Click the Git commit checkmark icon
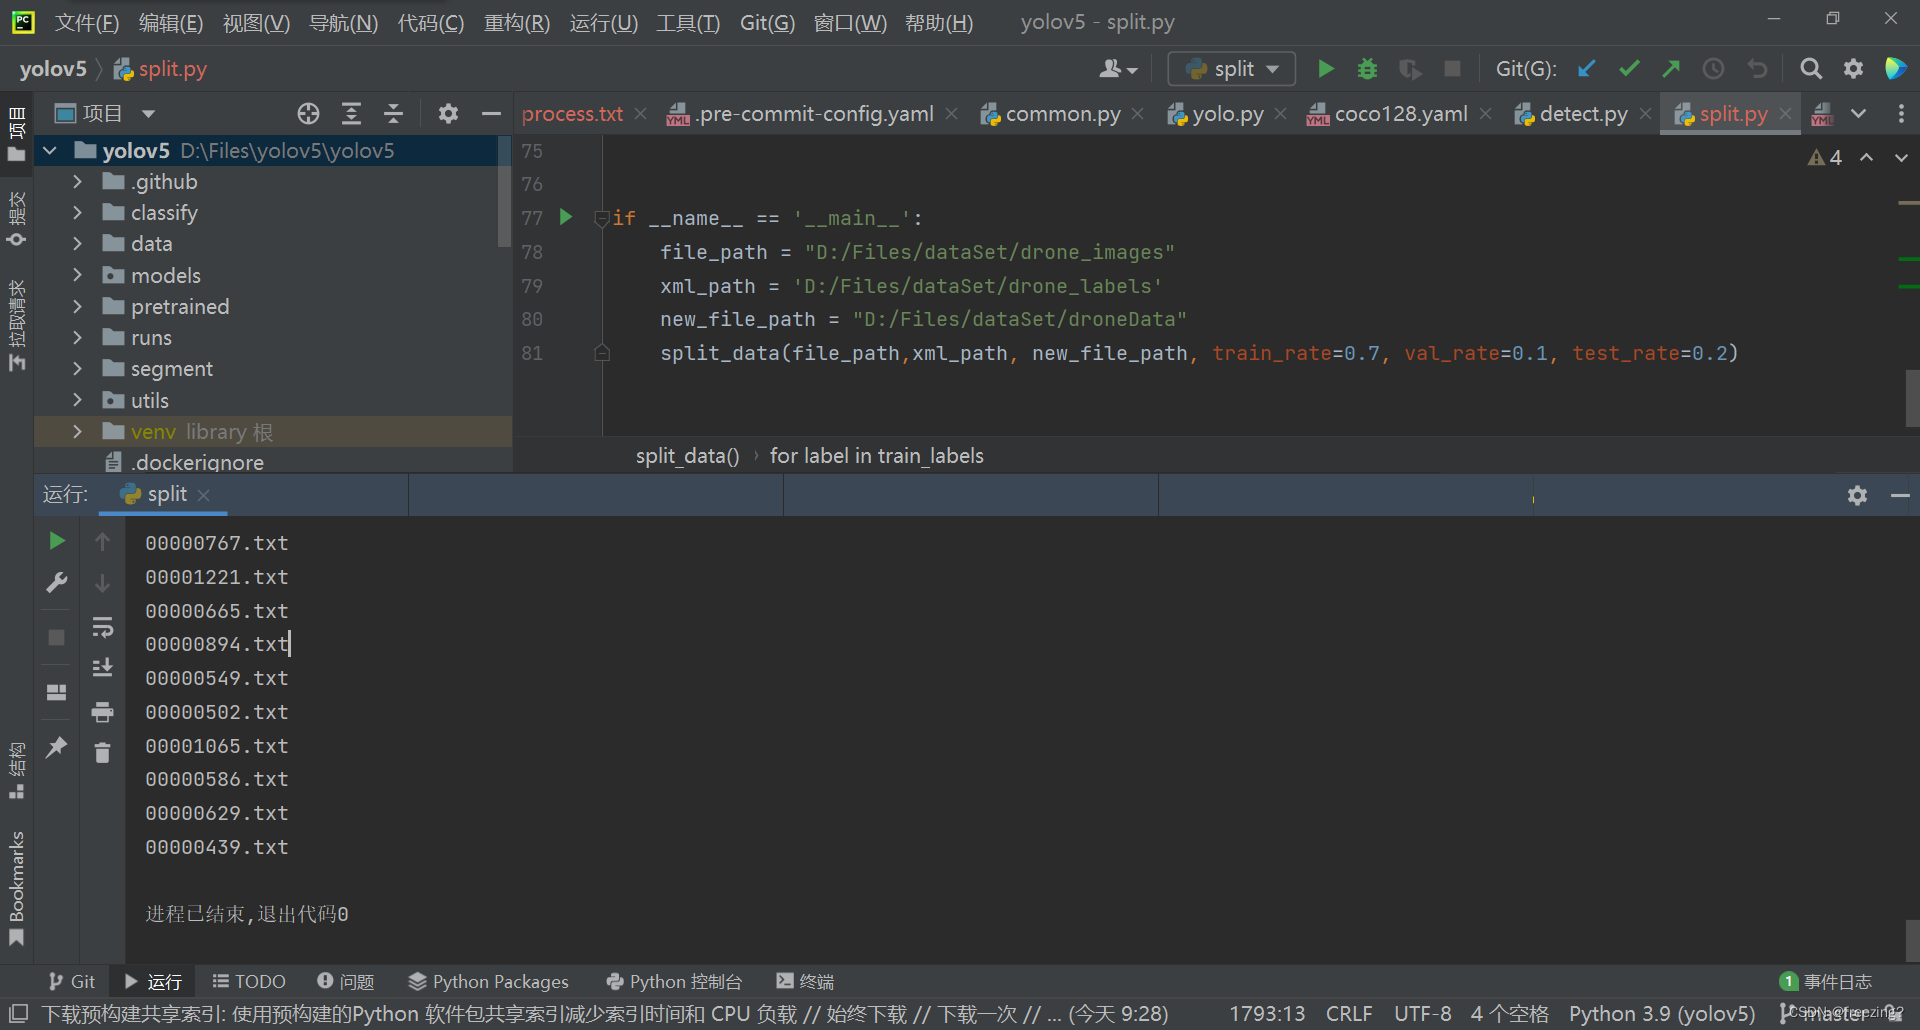This screenshot has height=1030, width=1920. point(1629,69)
